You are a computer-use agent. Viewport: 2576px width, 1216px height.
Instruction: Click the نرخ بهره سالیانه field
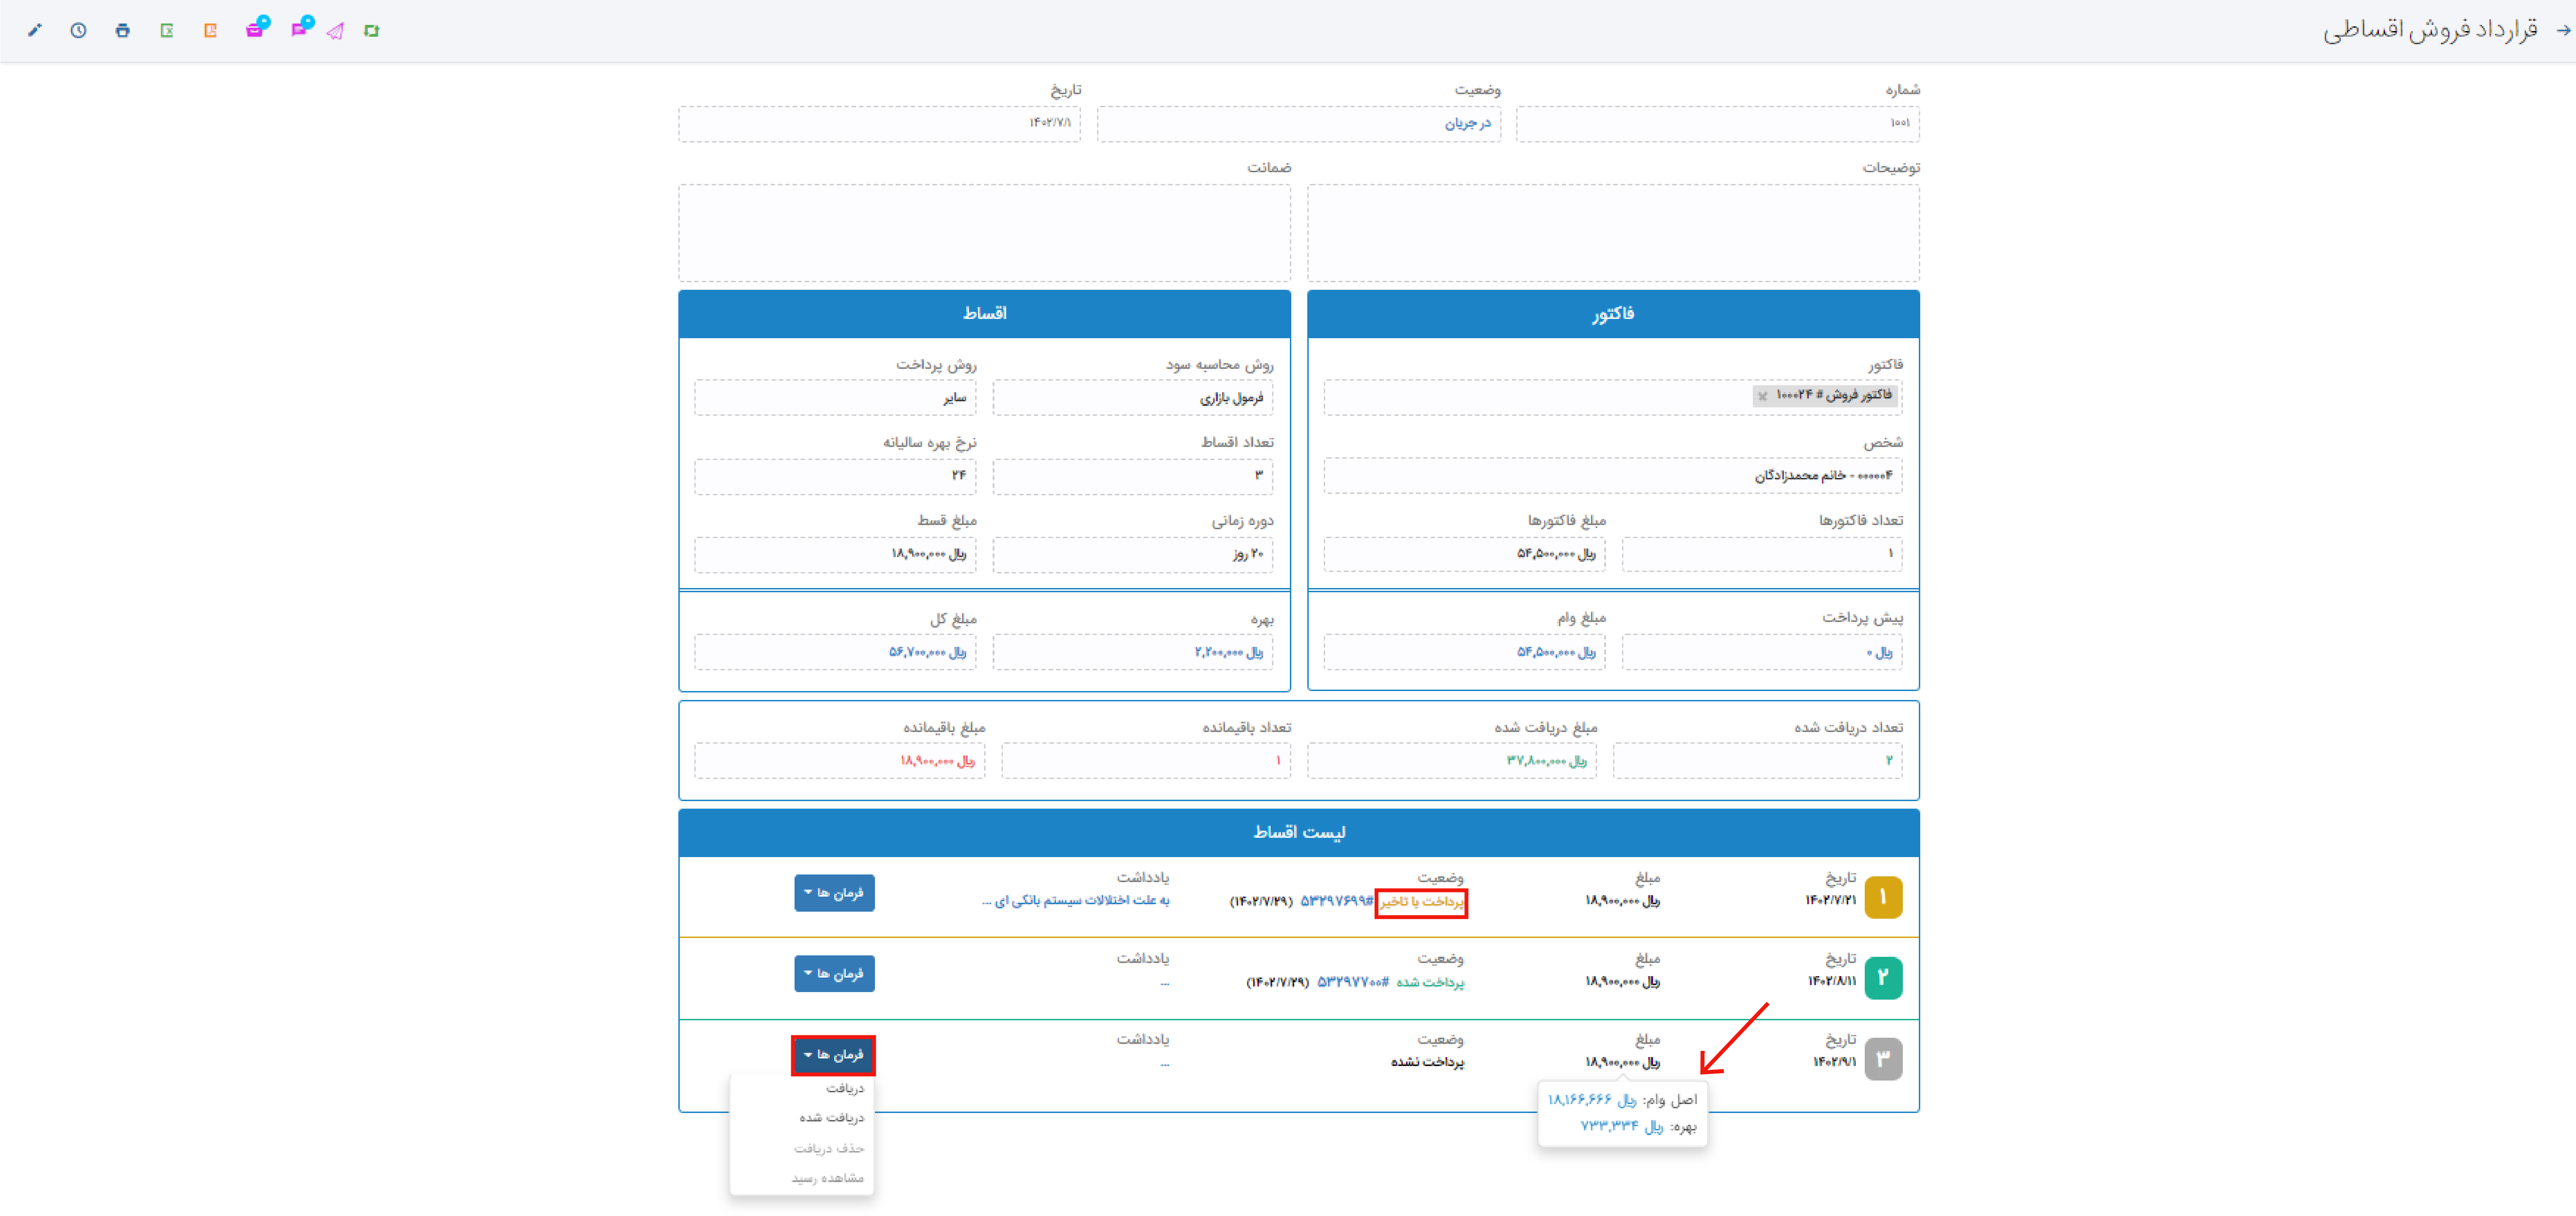point(835,476)
